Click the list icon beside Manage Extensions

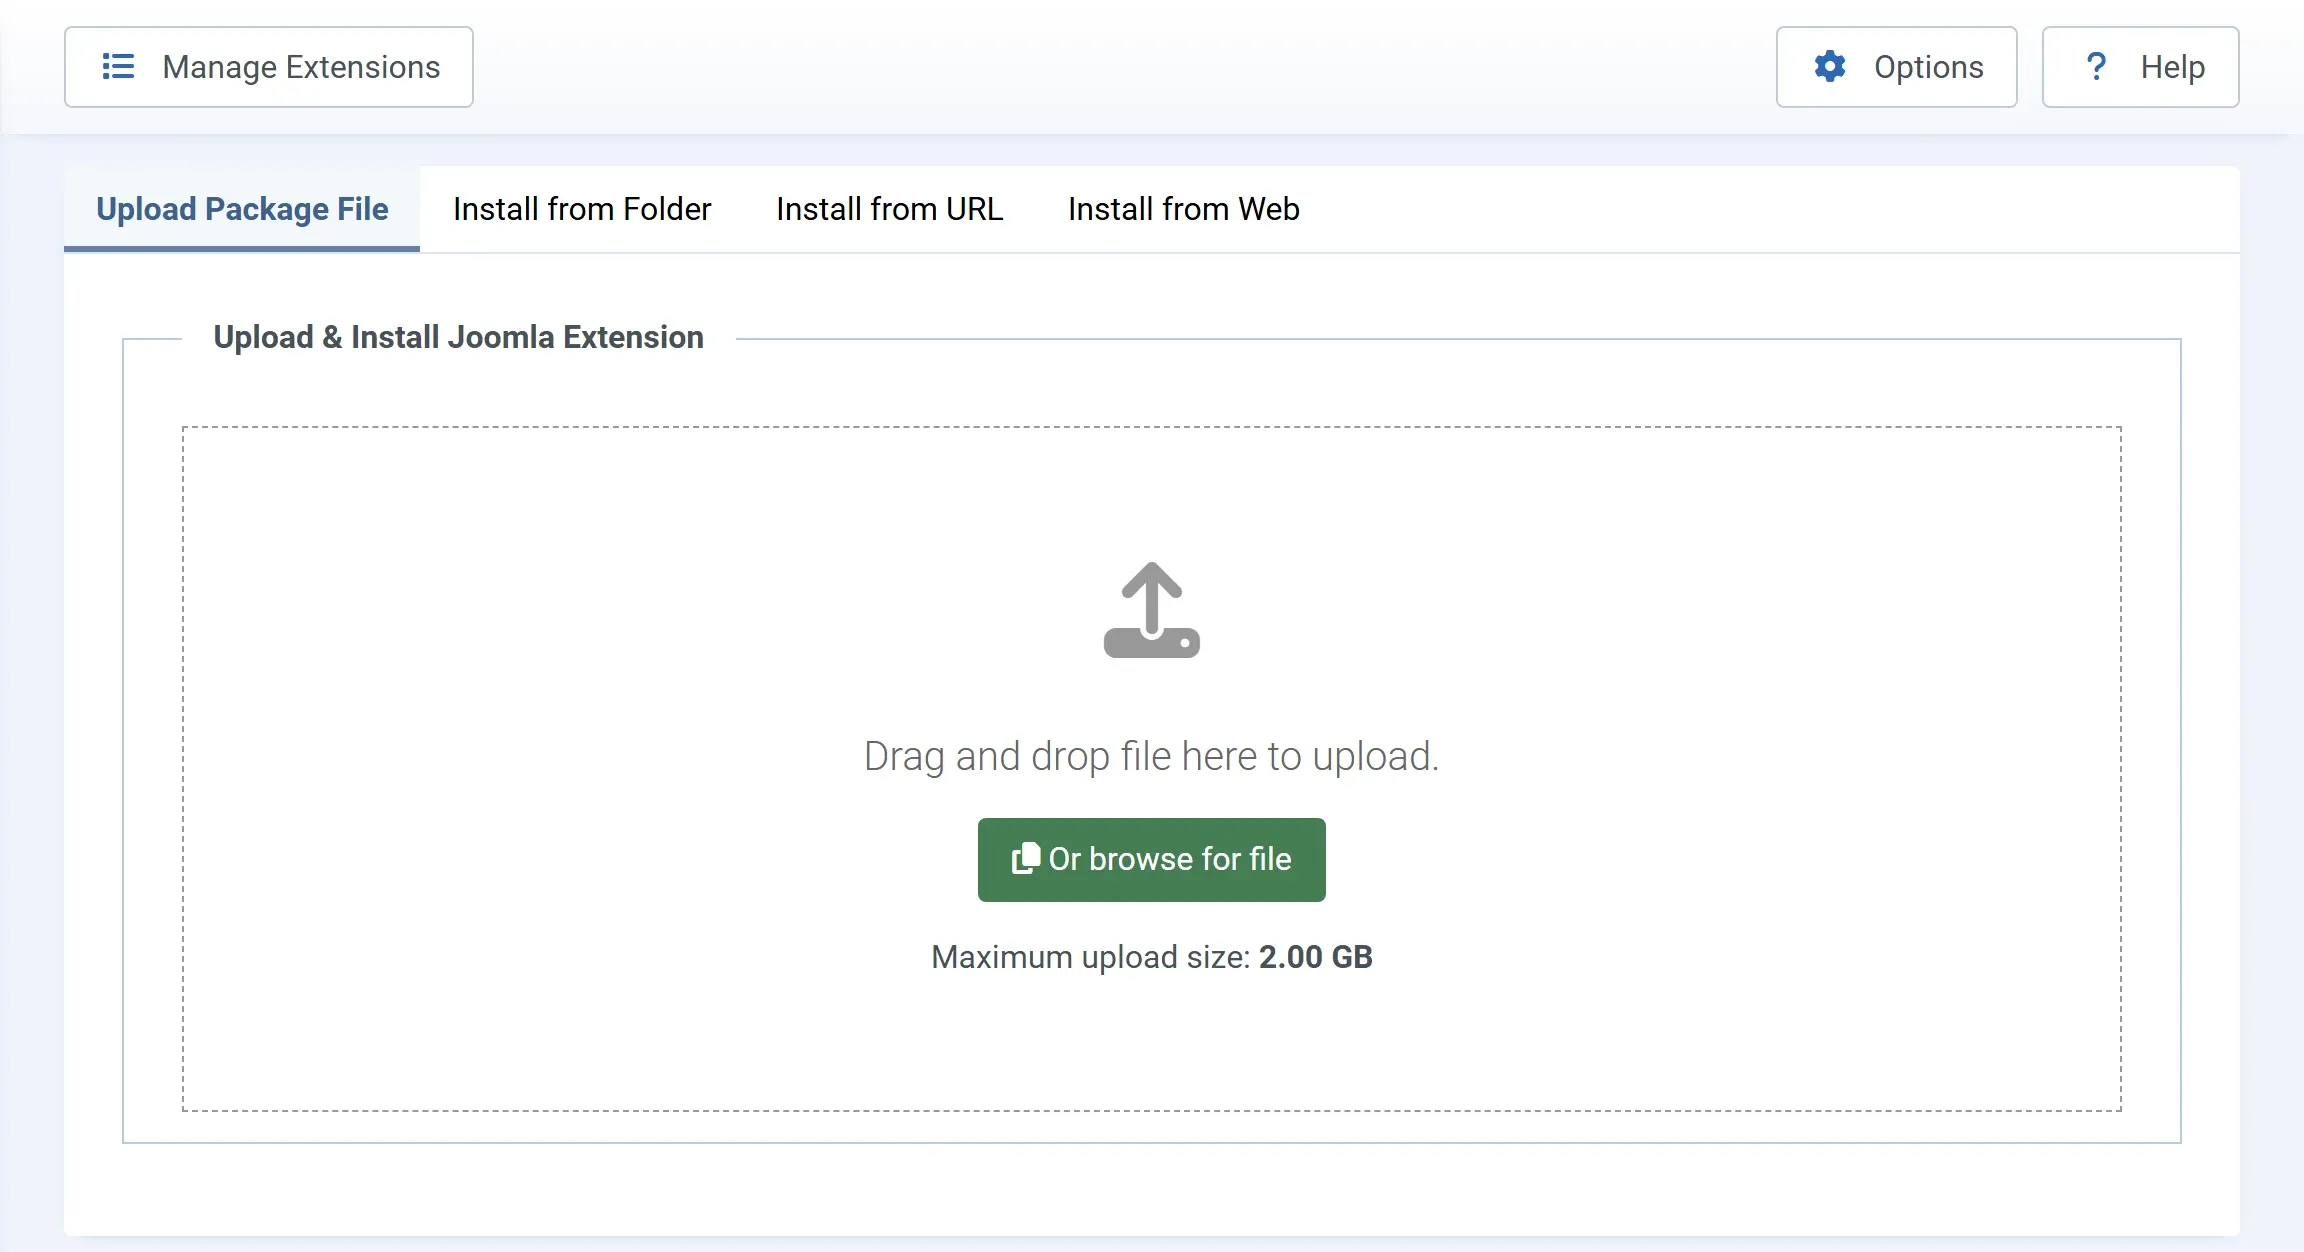pos(118,67)
